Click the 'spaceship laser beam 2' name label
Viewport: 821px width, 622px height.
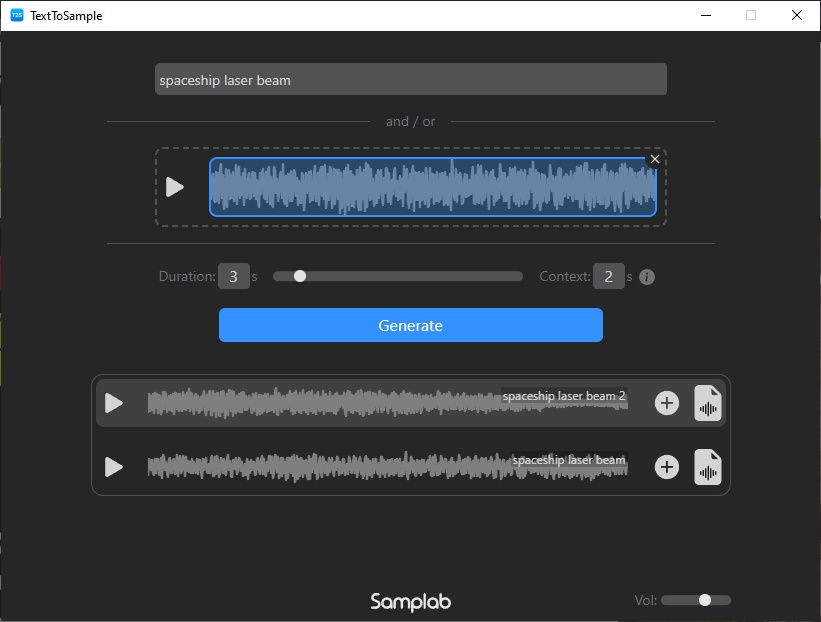pos(564,396)
